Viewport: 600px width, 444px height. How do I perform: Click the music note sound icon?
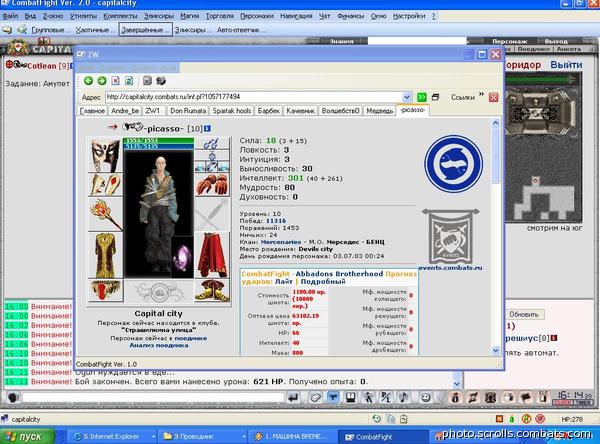pyautogui.click(x=403, y=397)
